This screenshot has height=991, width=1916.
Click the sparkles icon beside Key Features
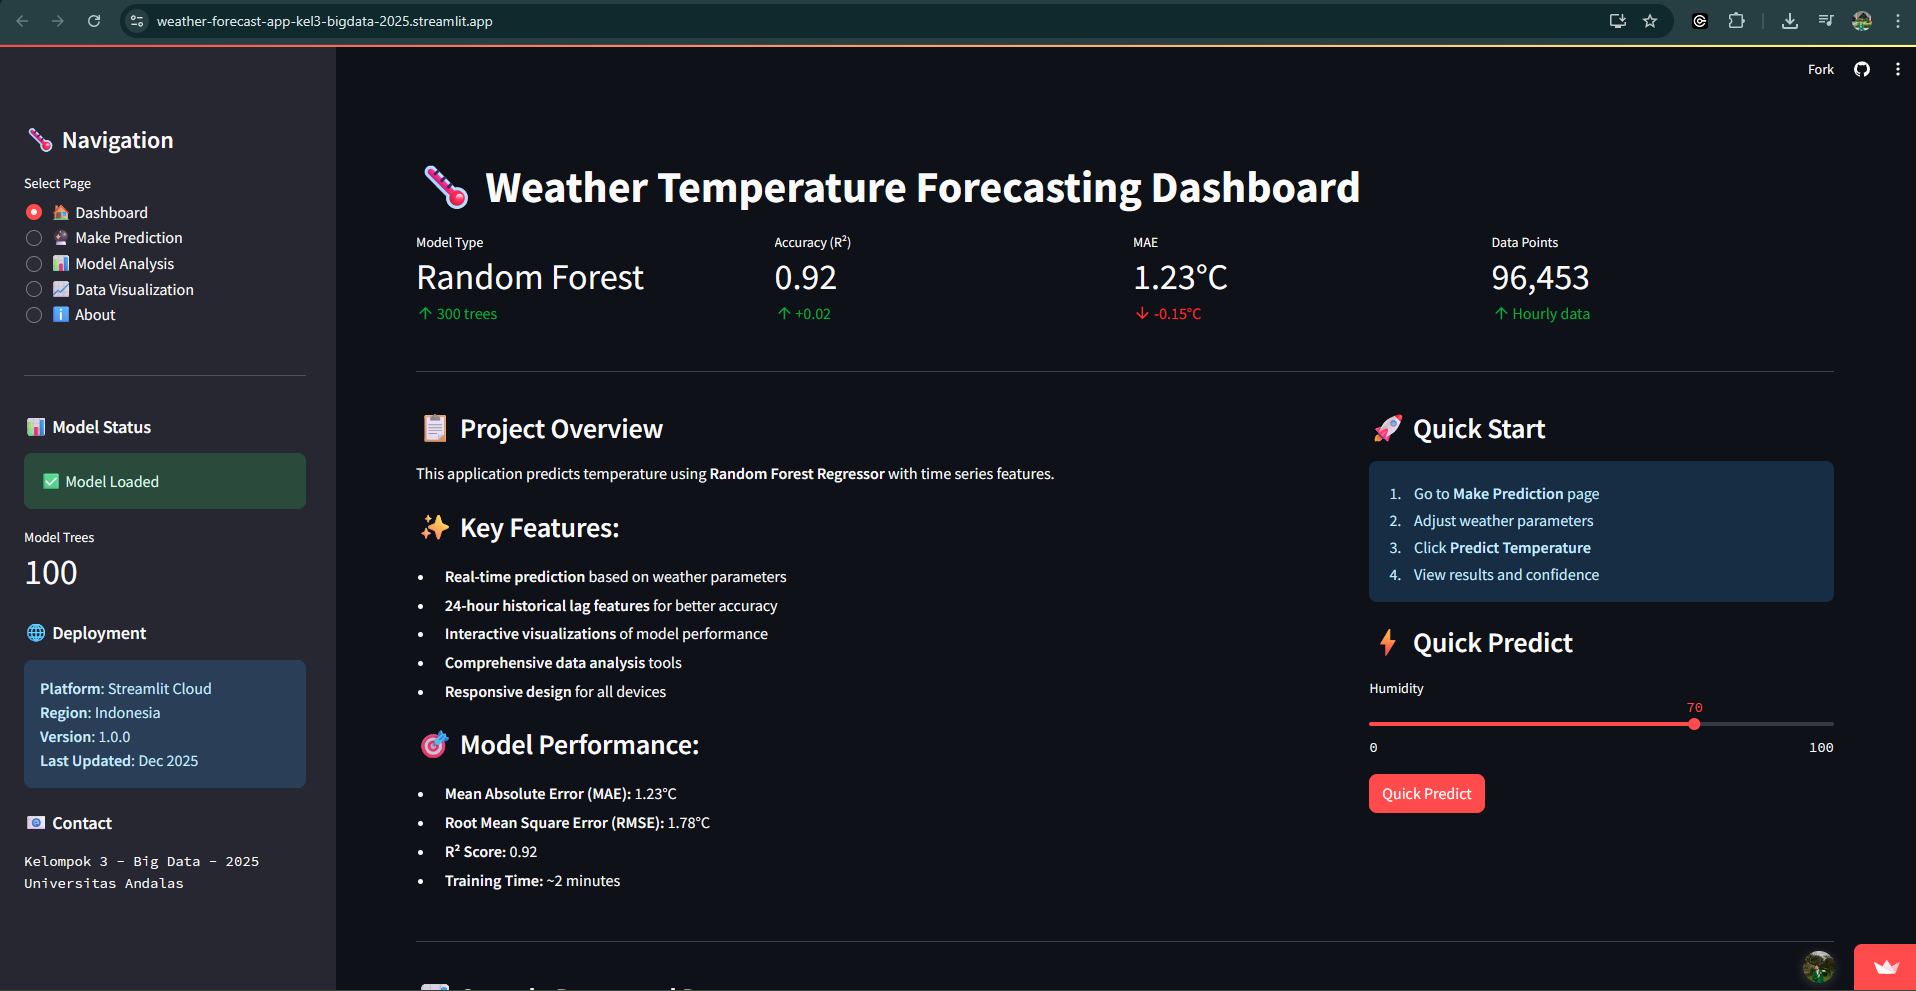tap(435, 527)
